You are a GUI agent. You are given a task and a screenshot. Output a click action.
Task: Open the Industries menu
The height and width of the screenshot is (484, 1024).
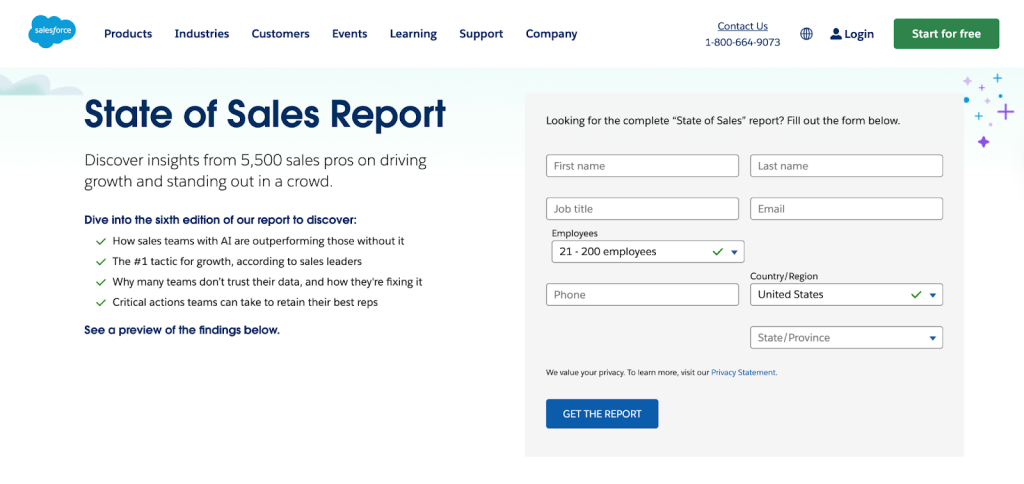(x=201, y=34)
